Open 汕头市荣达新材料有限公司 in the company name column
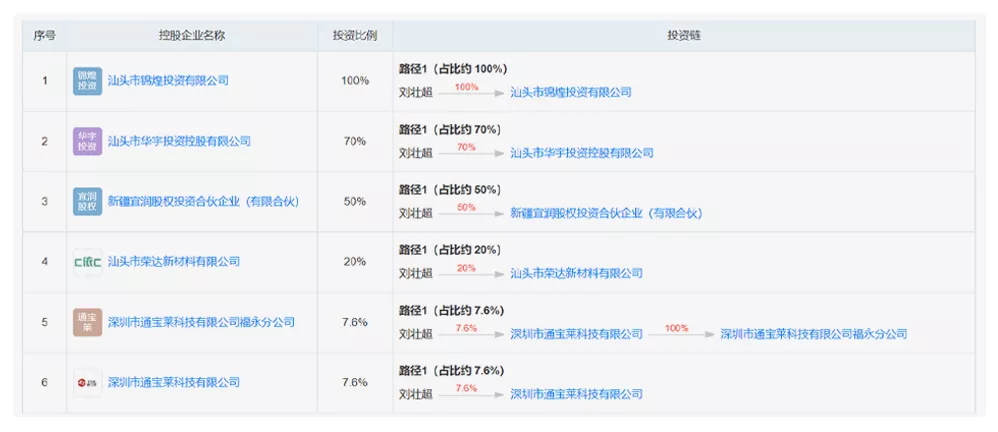Viewport: 998px width, 432px height. [174, 262]
